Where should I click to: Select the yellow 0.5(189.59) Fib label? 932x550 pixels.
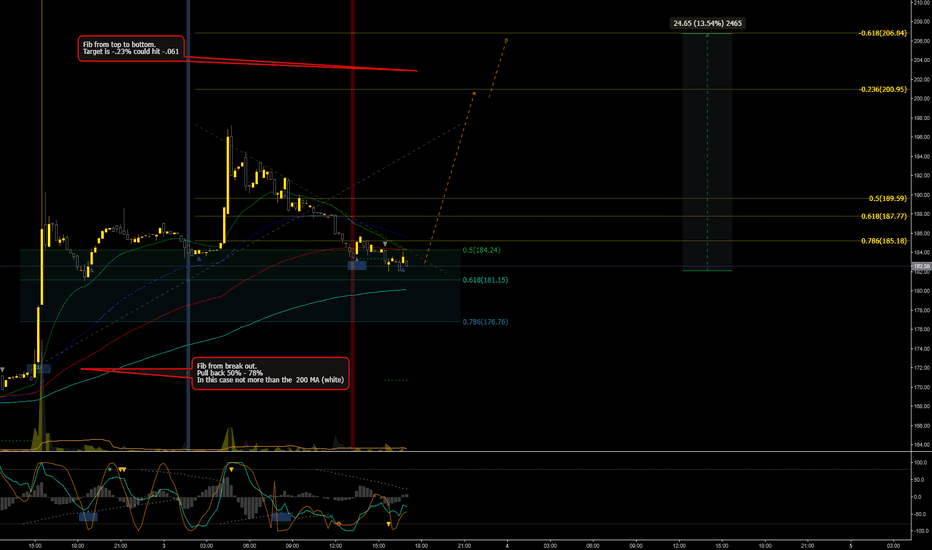[x=888, y=199]
